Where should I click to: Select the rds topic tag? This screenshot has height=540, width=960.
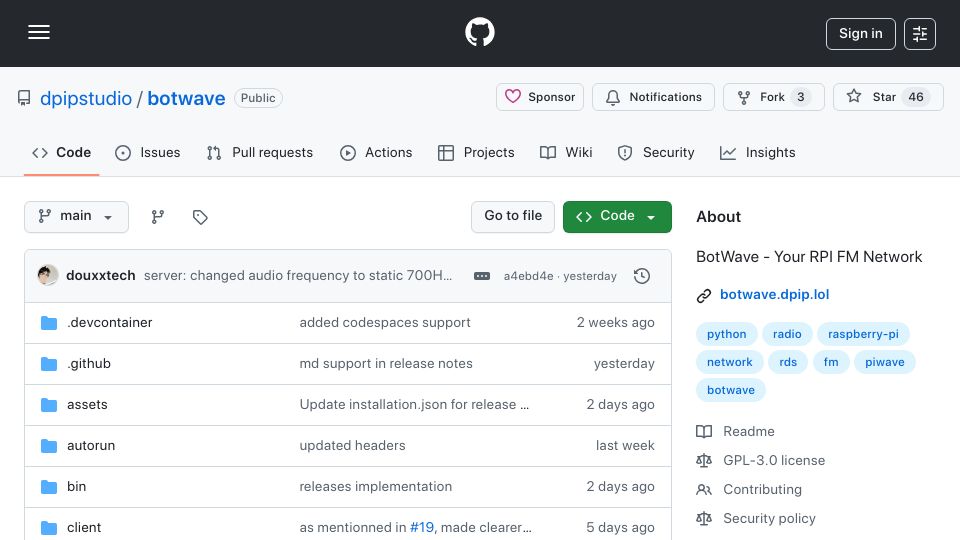(x=788, y=362)
